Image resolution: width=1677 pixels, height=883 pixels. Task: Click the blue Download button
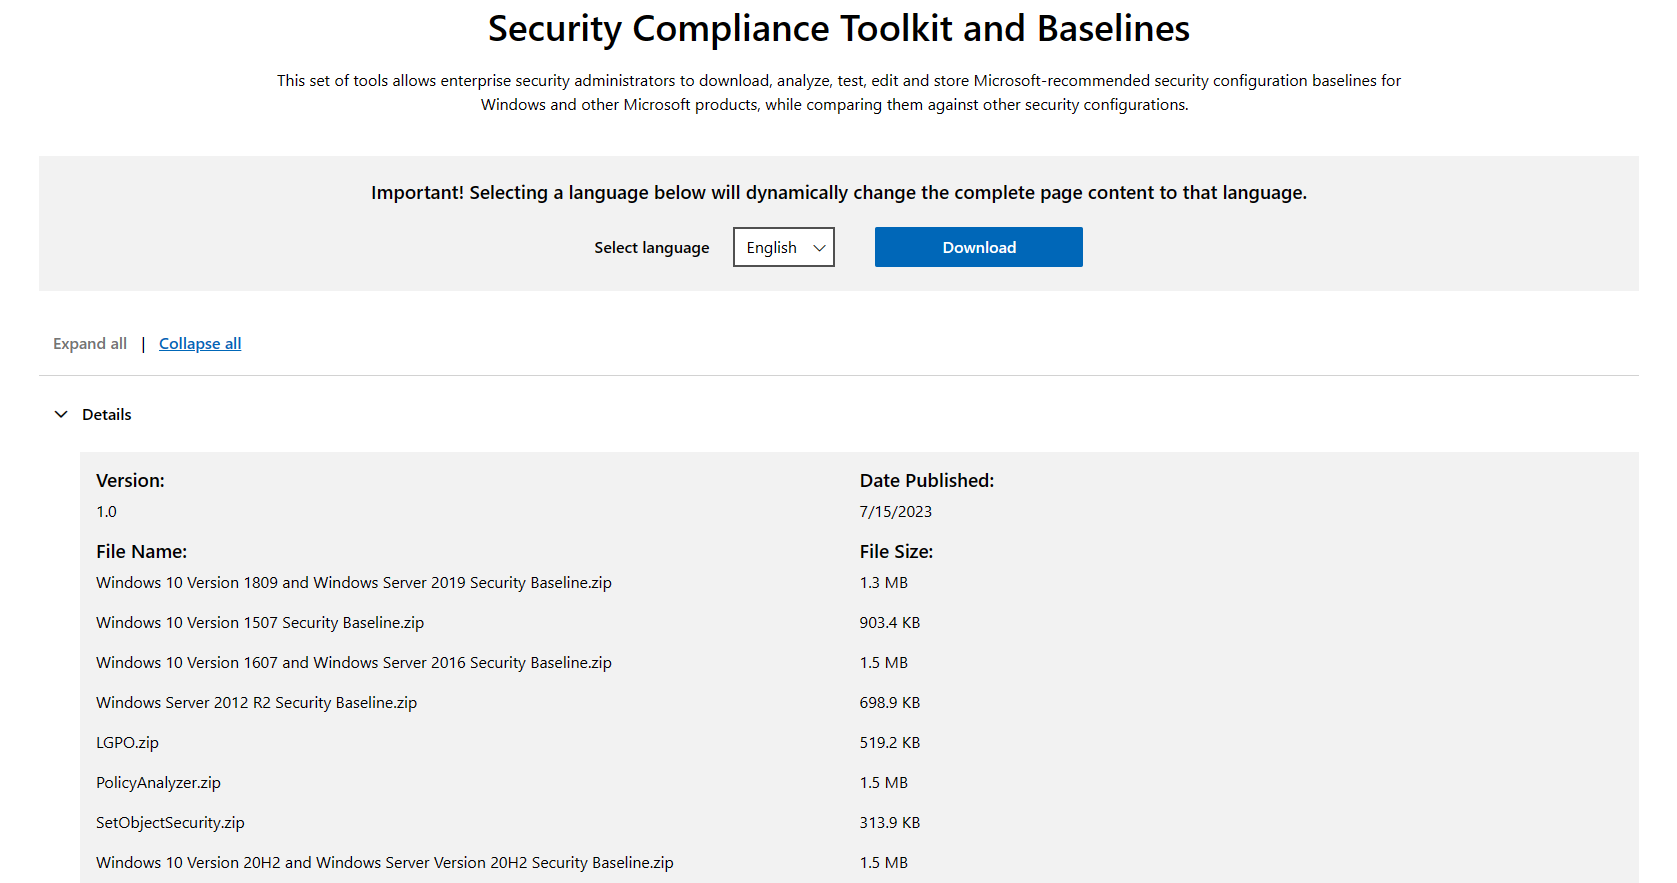click(x=978, y=247)
